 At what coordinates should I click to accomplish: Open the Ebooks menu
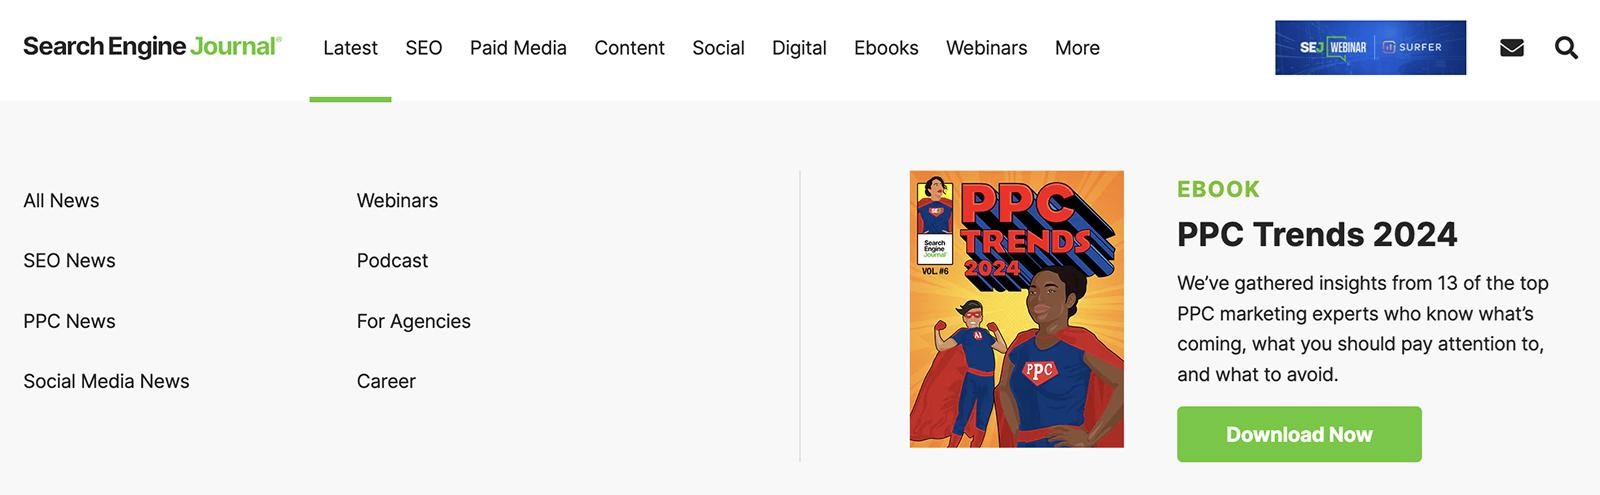point(886,48)
